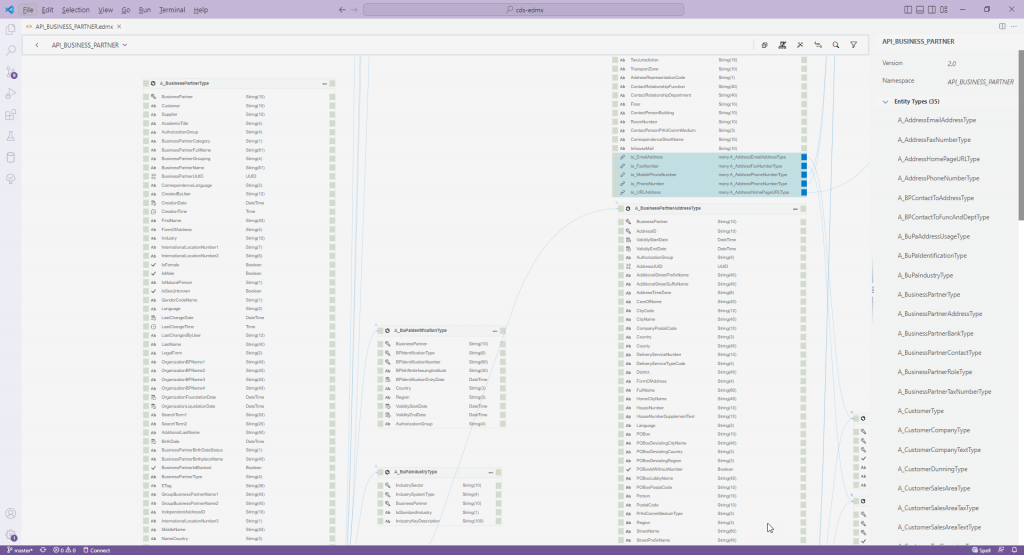Image resolution: width=1024 pixels, height=555 pixels.
Task: Open the Search view in activity bar
Action: click(10, 50)
